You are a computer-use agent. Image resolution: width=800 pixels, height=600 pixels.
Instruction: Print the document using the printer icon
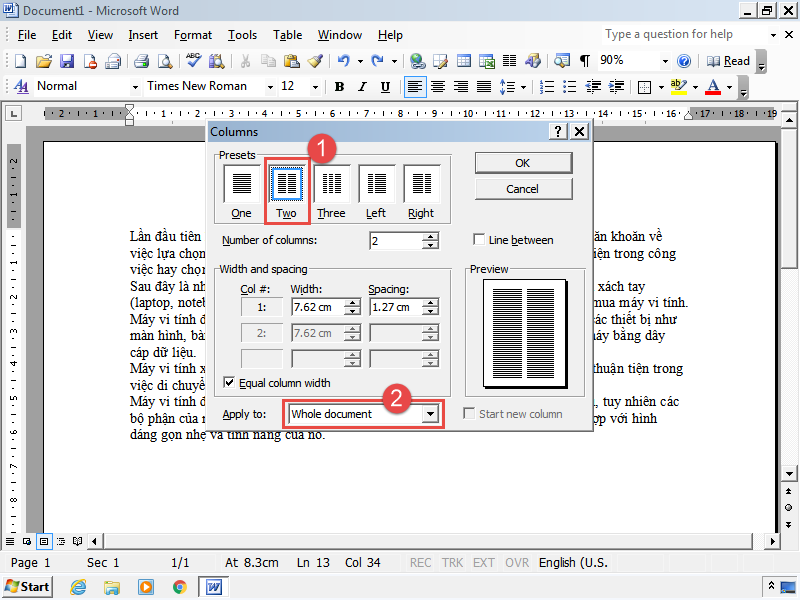tap(141, 61)
